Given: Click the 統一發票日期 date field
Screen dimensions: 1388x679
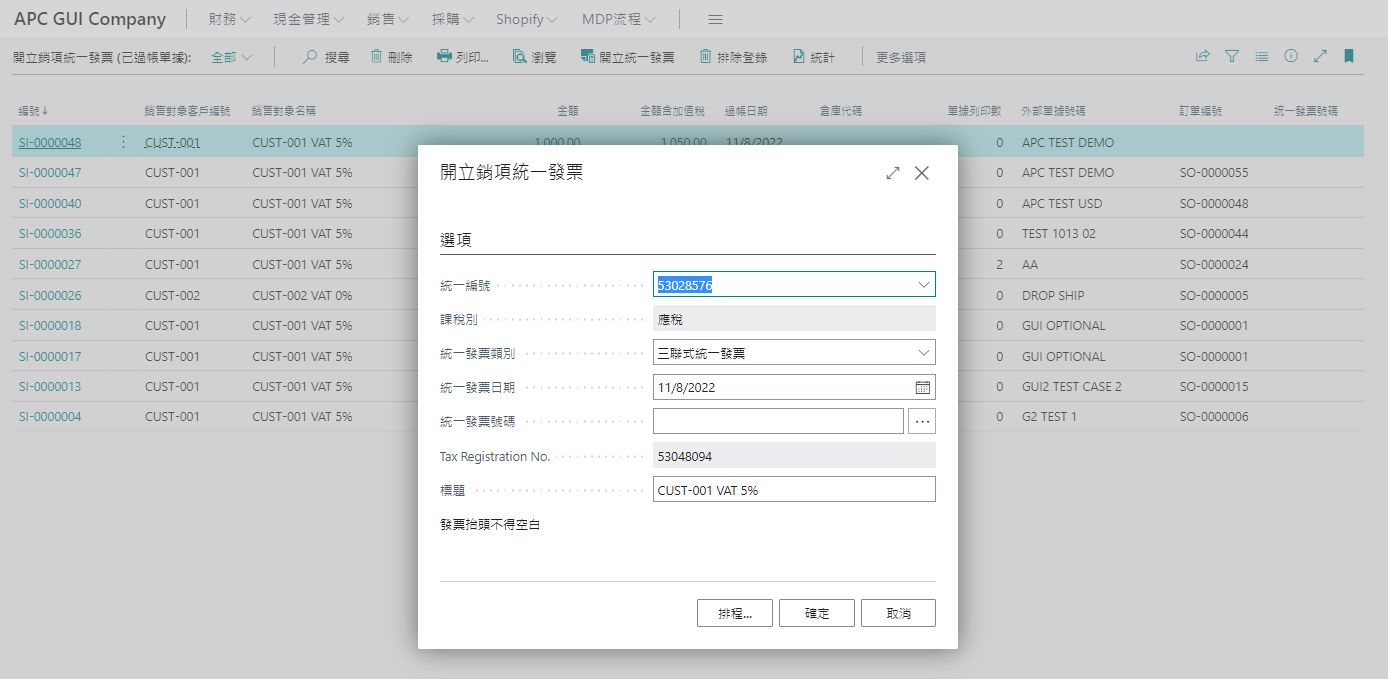Looking at the screenshot, I should coord(794,387).
